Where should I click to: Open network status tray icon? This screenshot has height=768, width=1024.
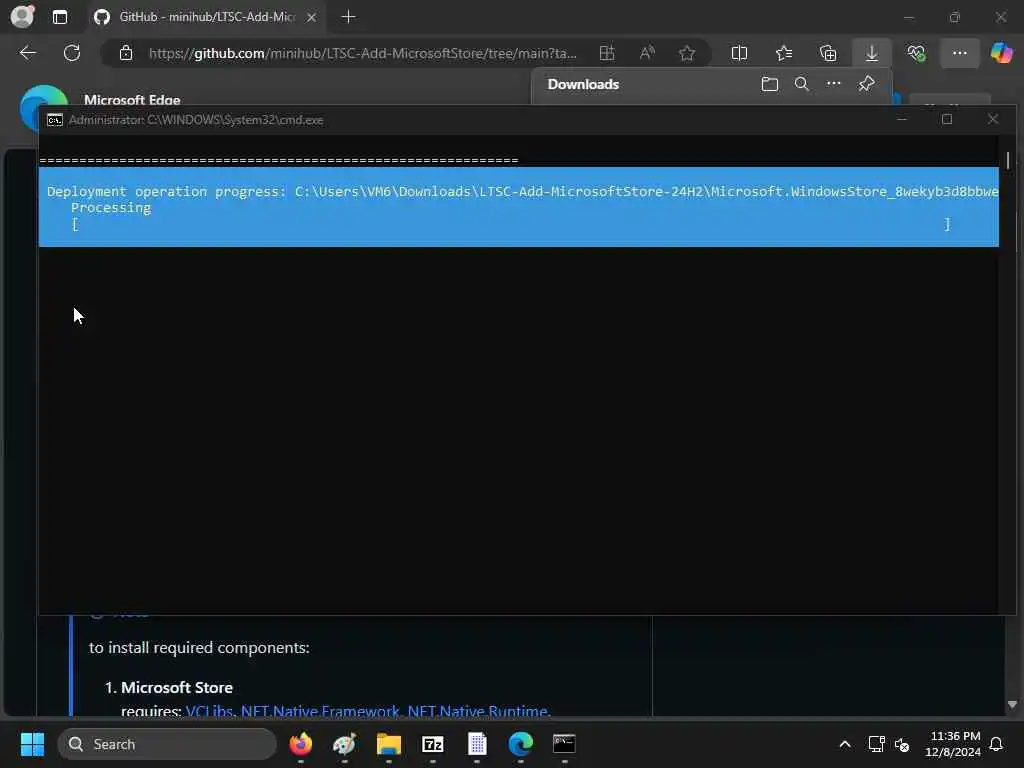point(876,744)
